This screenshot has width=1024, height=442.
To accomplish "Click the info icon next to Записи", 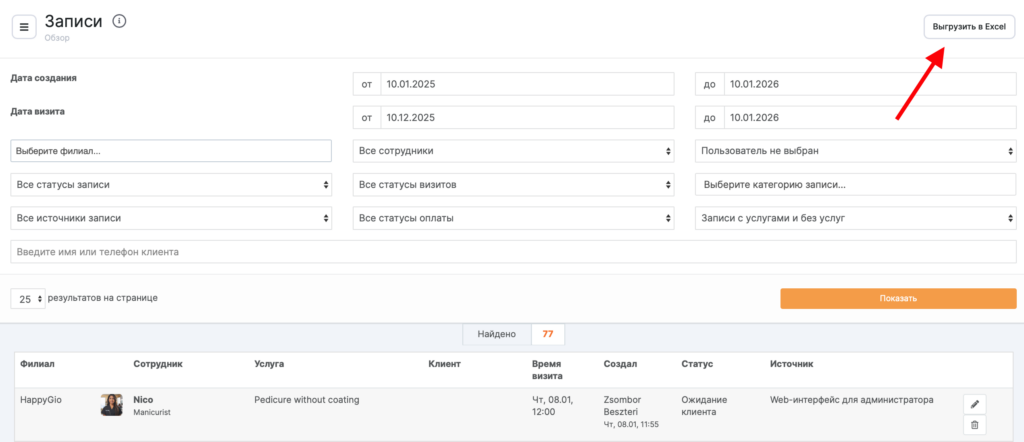I will click(x=120, y=21).
